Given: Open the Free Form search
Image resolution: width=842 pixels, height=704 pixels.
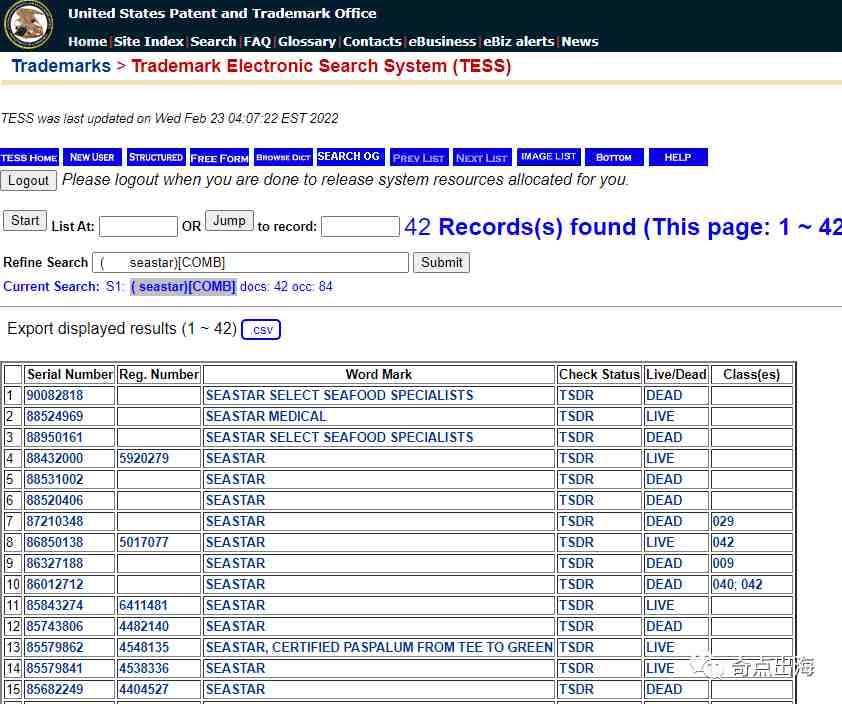Looking at the screenshot, I should click(219, 157).
